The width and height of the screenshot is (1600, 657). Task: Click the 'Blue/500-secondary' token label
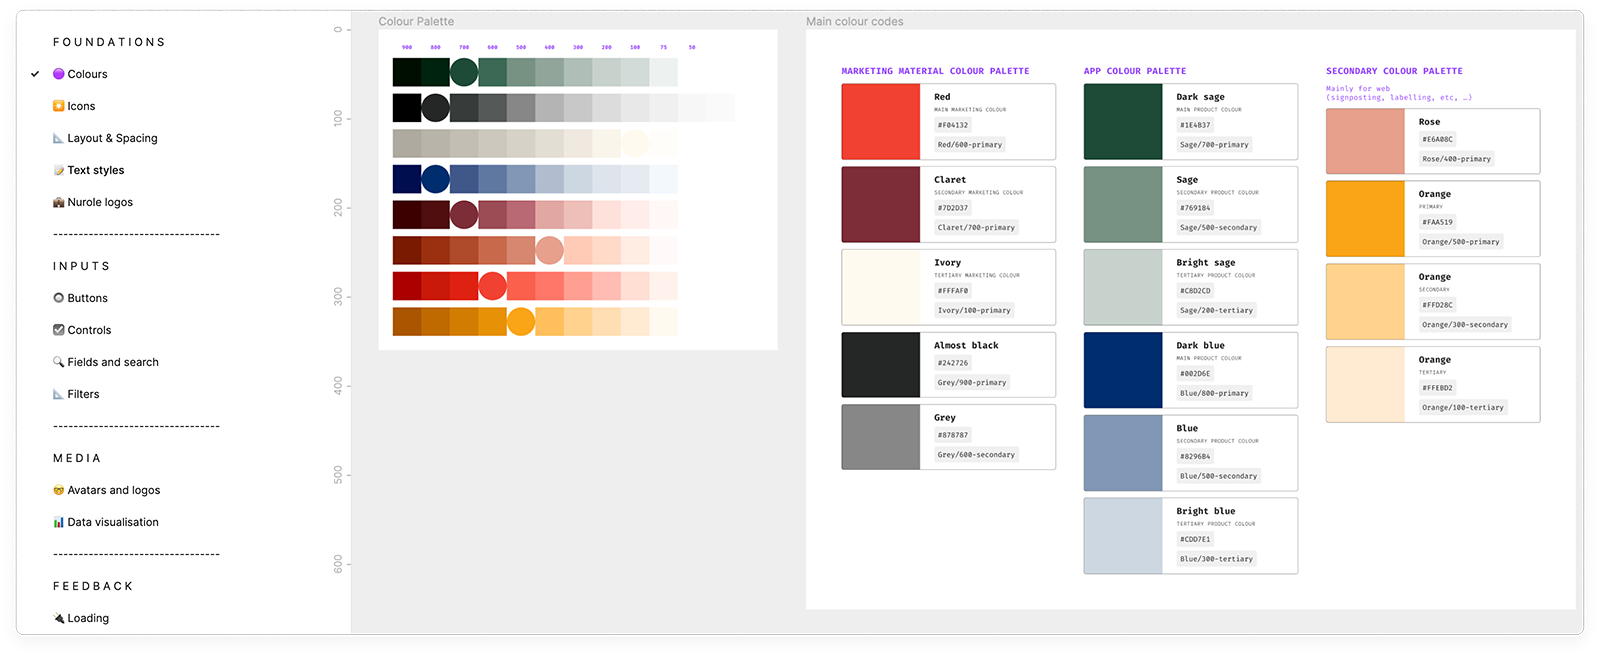pos(1218,476)
